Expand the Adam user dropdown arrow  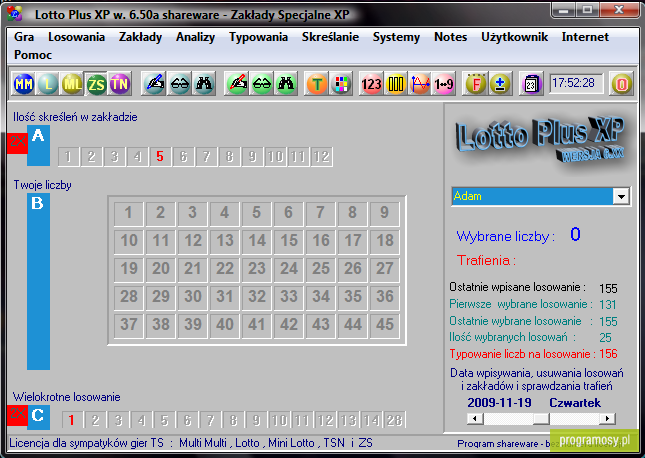621,196
